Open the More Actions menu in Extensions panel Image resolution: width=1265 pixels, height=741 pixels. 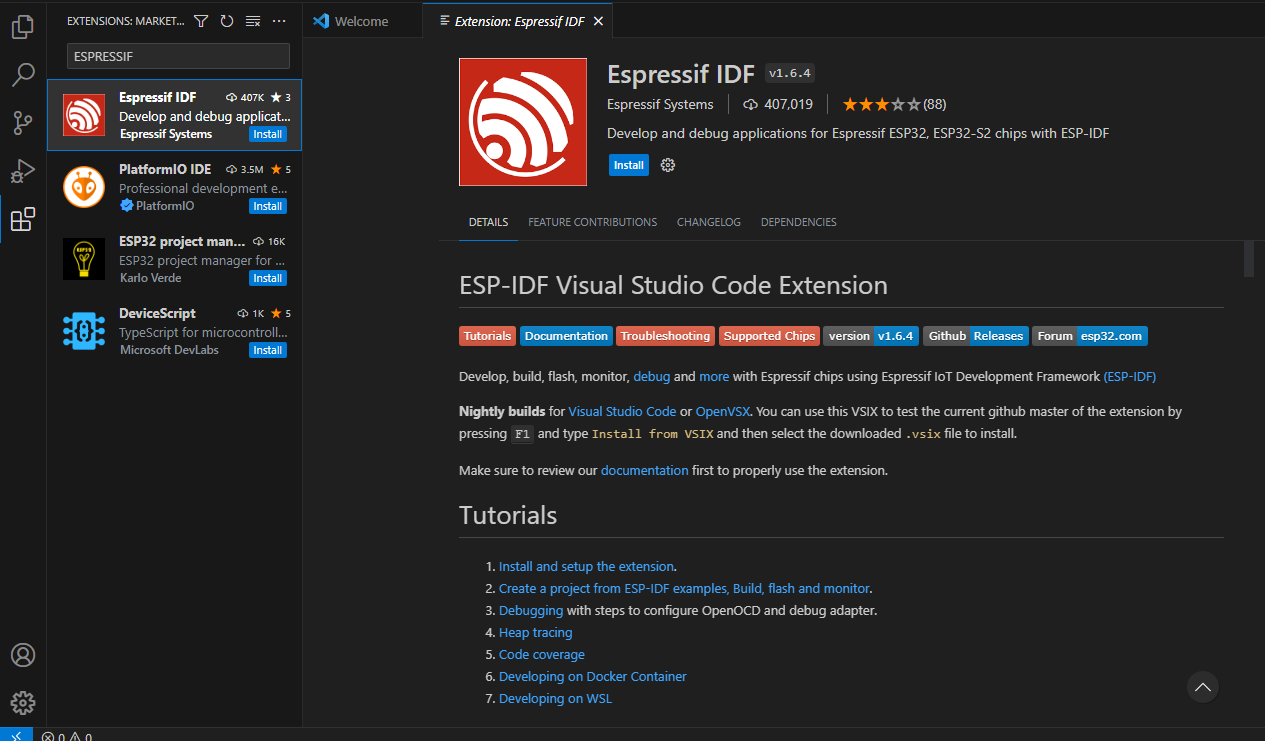click(278, 20)
